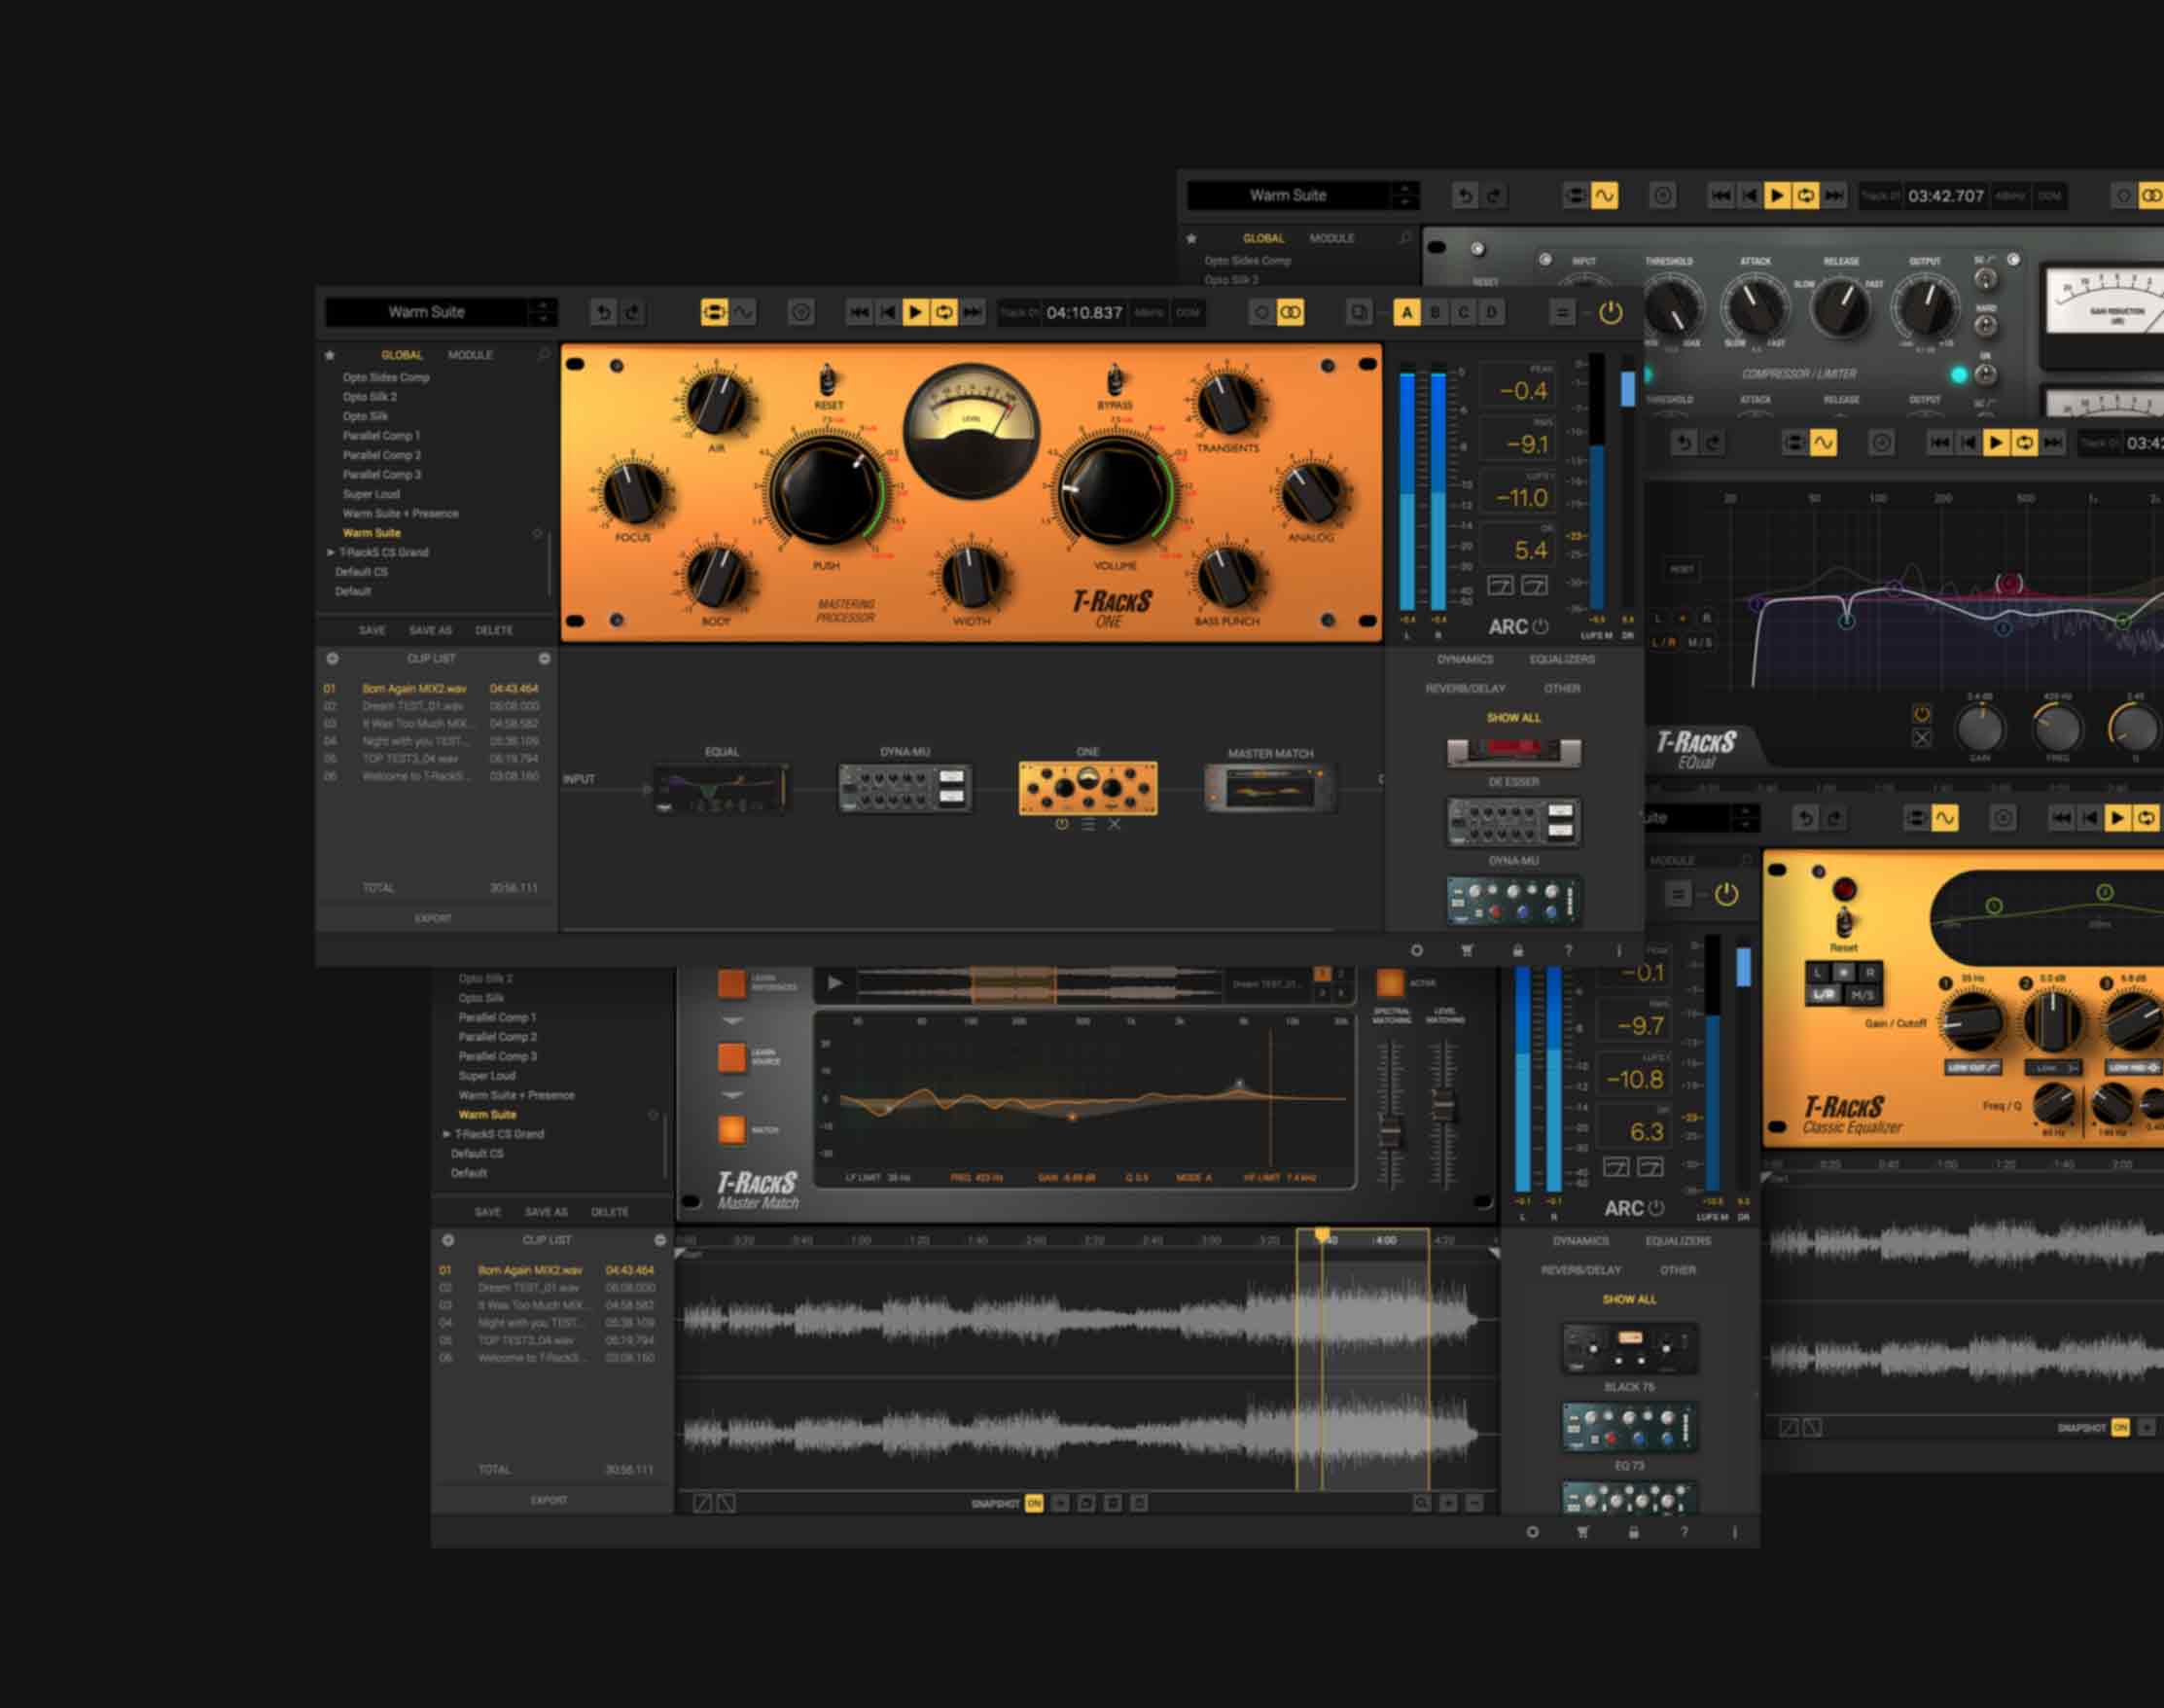Flip the BYPASS switch on T-RackS ONE
This screenshot has height=1708, width=2164.
click(1114, 380)
